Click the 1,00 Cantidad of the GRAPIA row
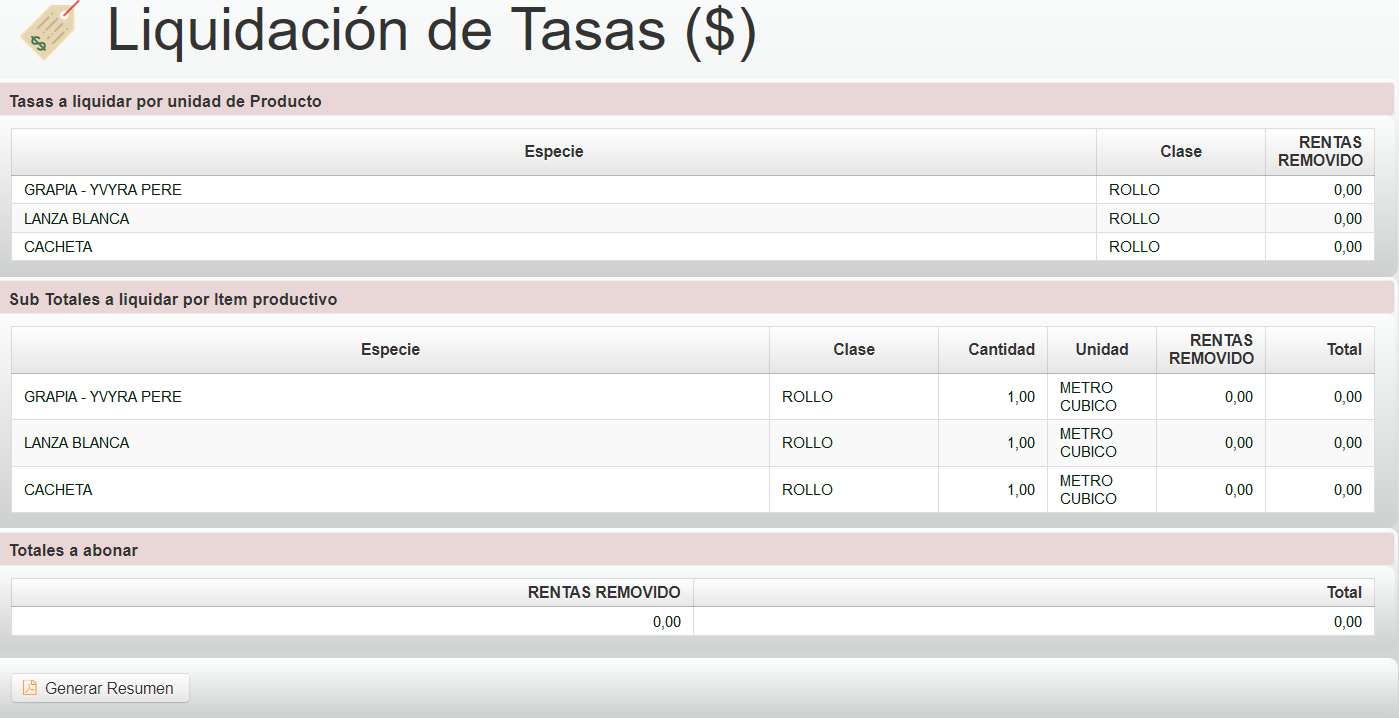The height and width of the screenshot is (718, 1399). click(x=1021, y=397)
